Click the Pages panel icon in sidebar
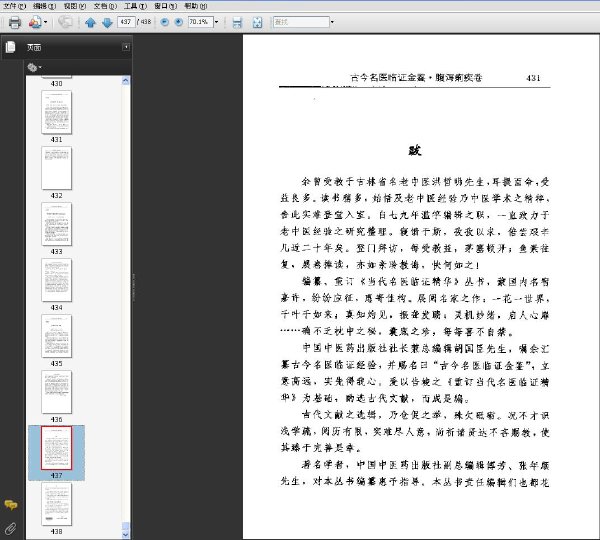This screenshot has width=600, height=540. pos(10,47)
